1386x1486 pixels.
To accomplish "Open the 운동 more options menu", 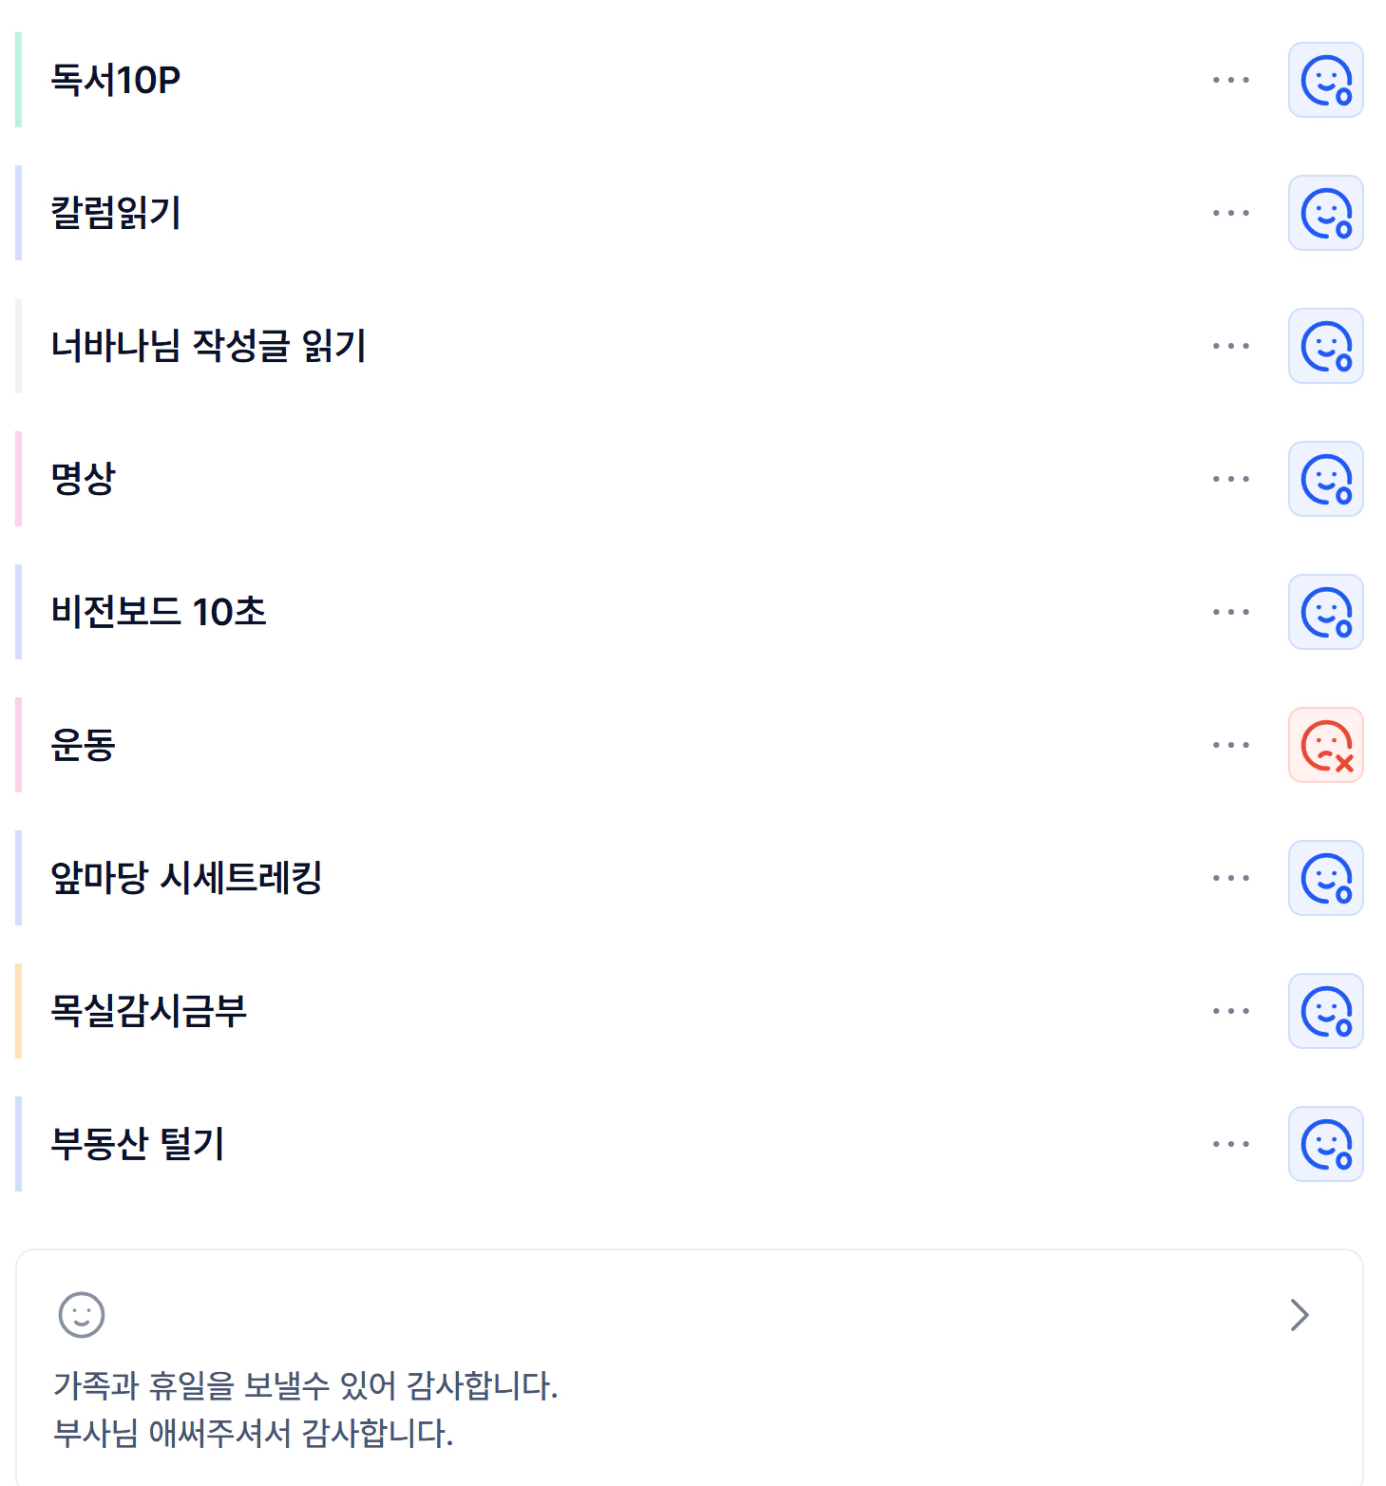I will (x=1230, y=745).
